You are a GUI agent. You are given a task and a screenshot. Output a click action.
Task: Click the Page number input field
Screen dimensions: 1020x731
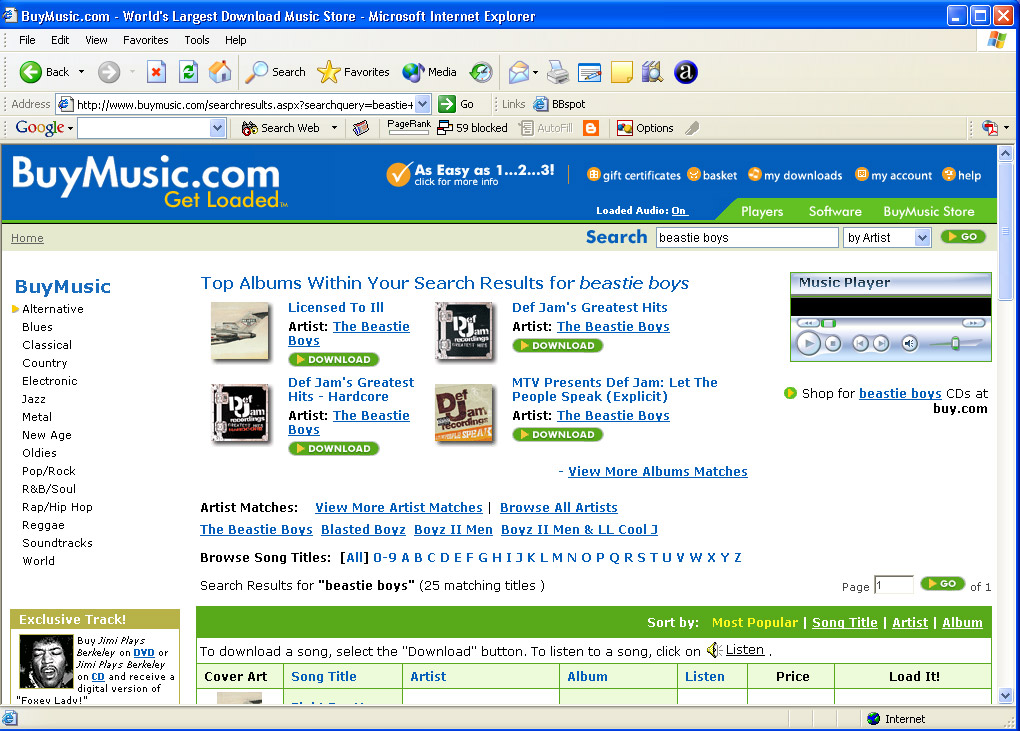click(894, 585)
